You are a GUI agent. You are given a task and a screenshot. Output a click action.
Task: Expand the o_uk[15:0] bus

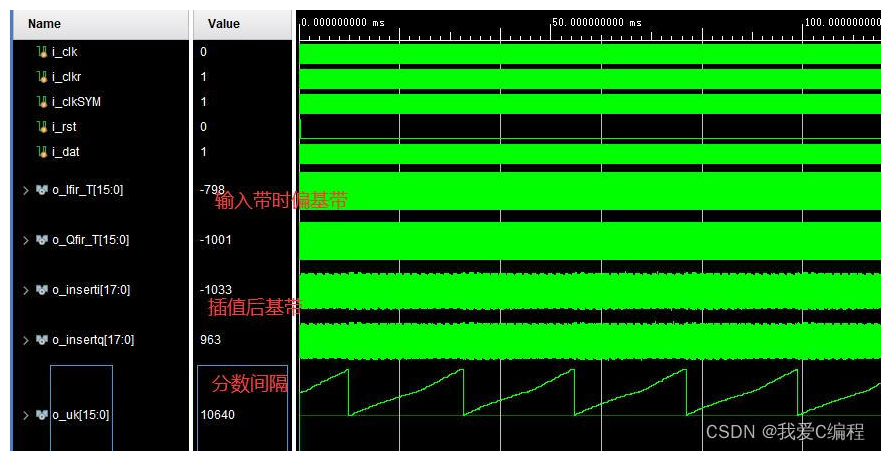26,415
